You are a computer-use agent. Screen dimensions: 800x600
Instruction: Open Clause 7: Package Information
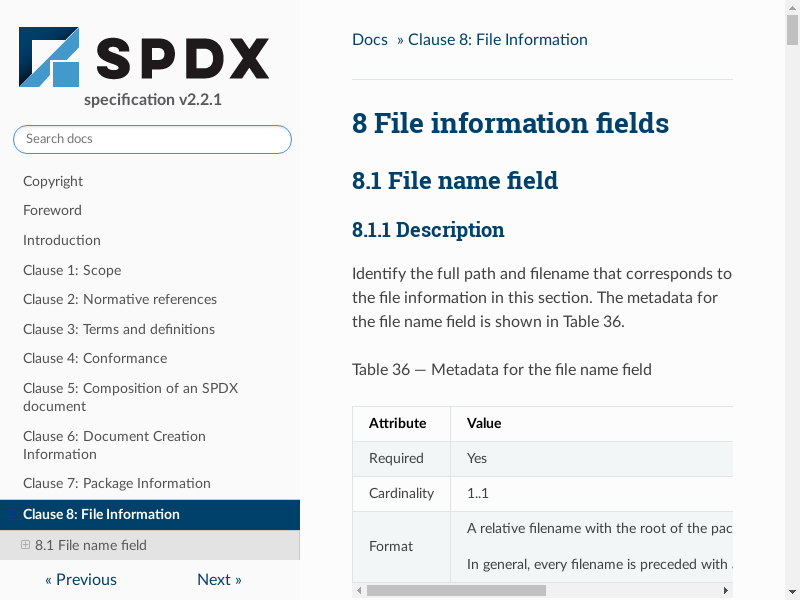[x=116, y=483]
